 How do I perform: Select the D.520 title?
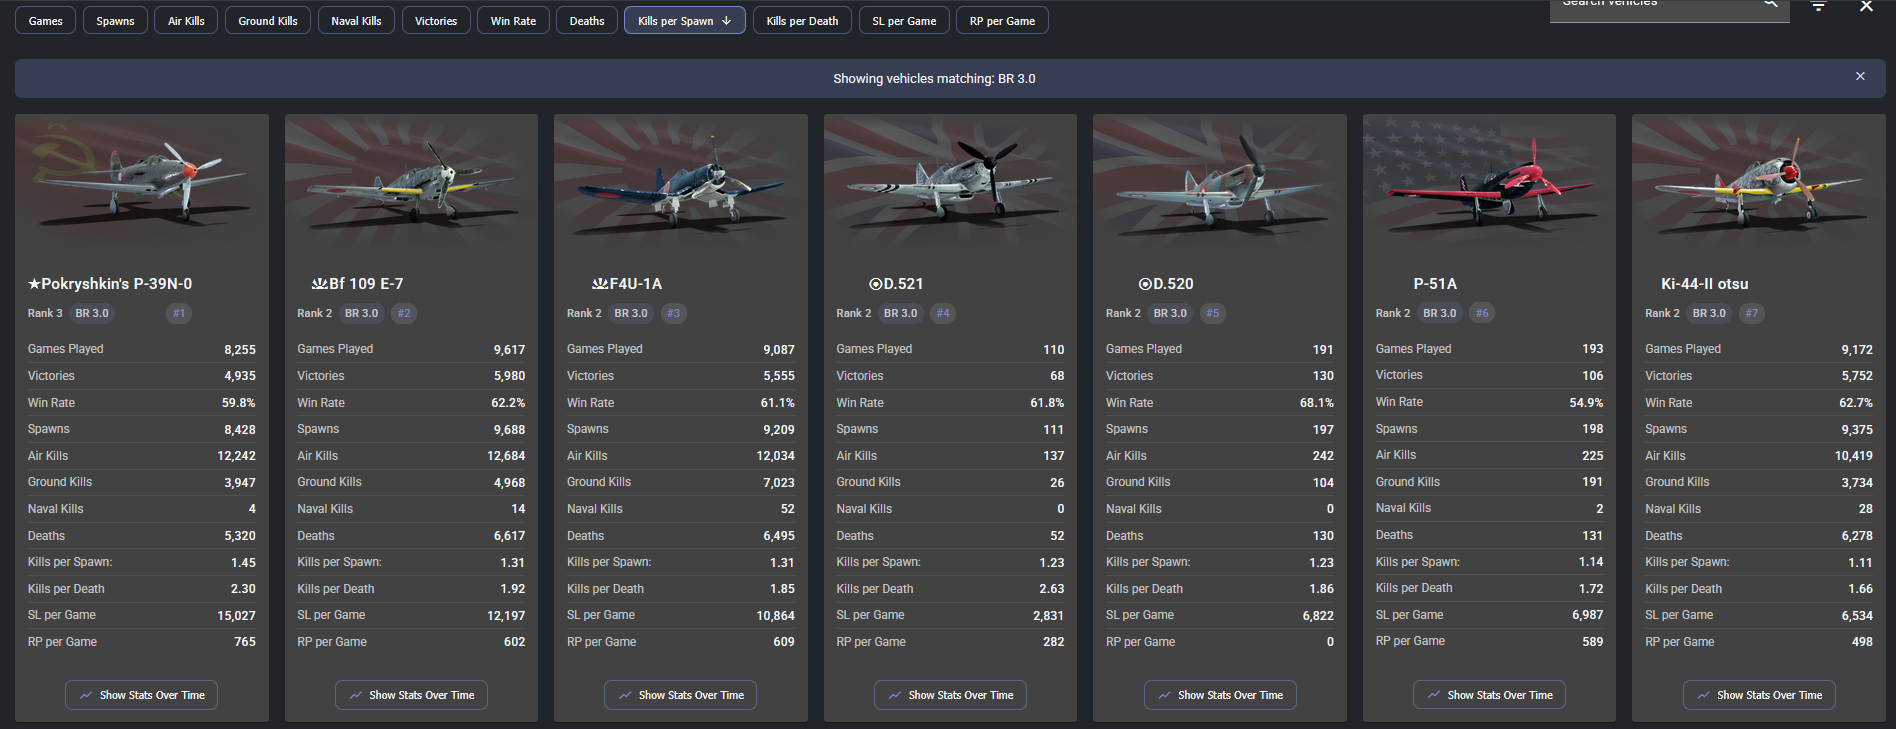(x=1166, y=284)
